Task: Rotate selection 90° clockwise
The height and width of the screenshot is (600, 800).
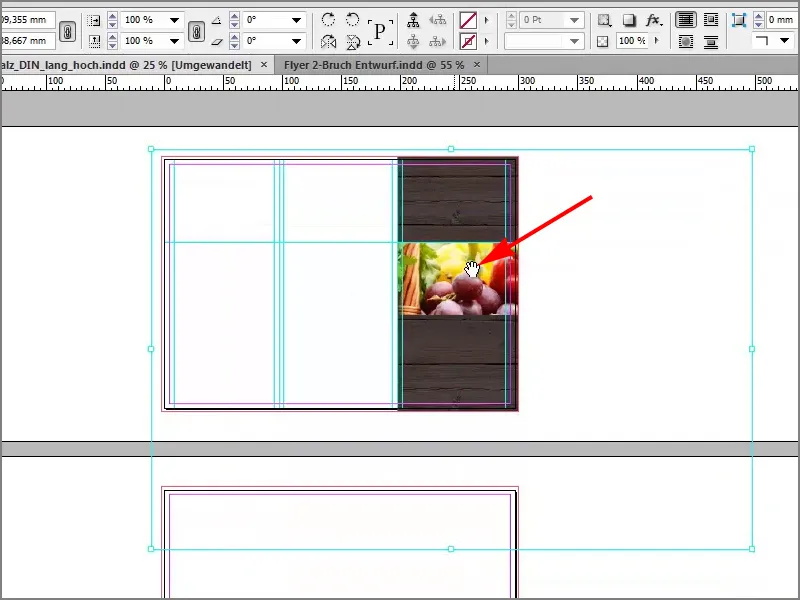Action: (x=329, y=20)
